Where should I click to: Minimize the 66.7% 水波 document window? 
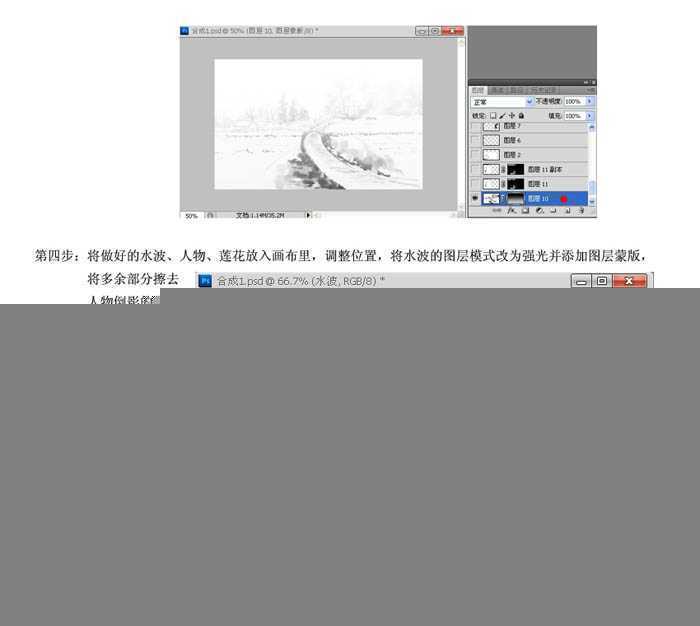(x=581, y=281)
